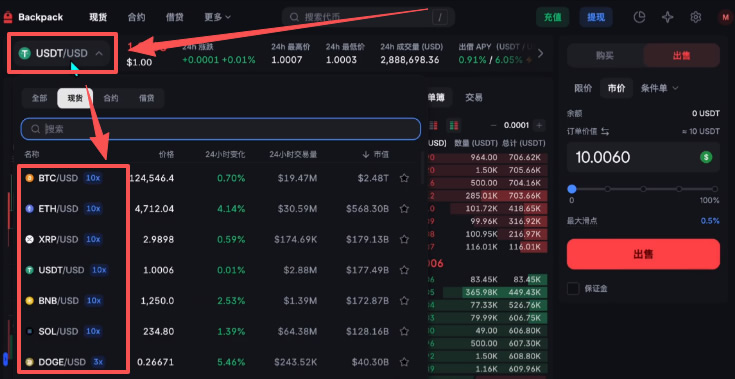
Task: Click the order percentage slider handle
Action: pos(571,189)
